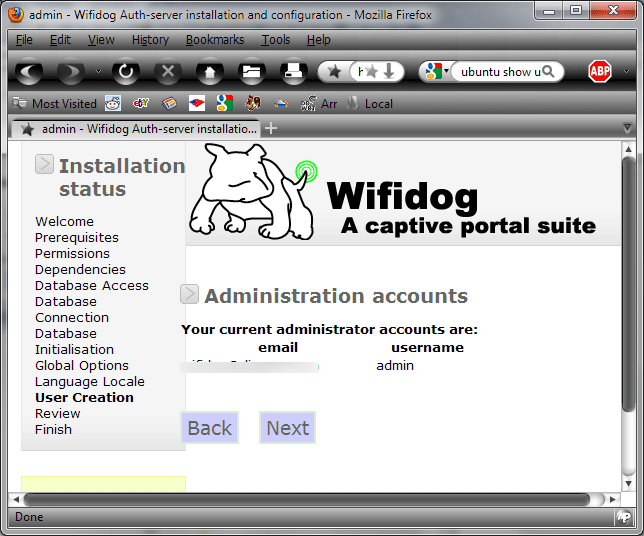This screenshot has width=644, height=536.
Task: Open the History menu
Action: click(x=150, y=40)
